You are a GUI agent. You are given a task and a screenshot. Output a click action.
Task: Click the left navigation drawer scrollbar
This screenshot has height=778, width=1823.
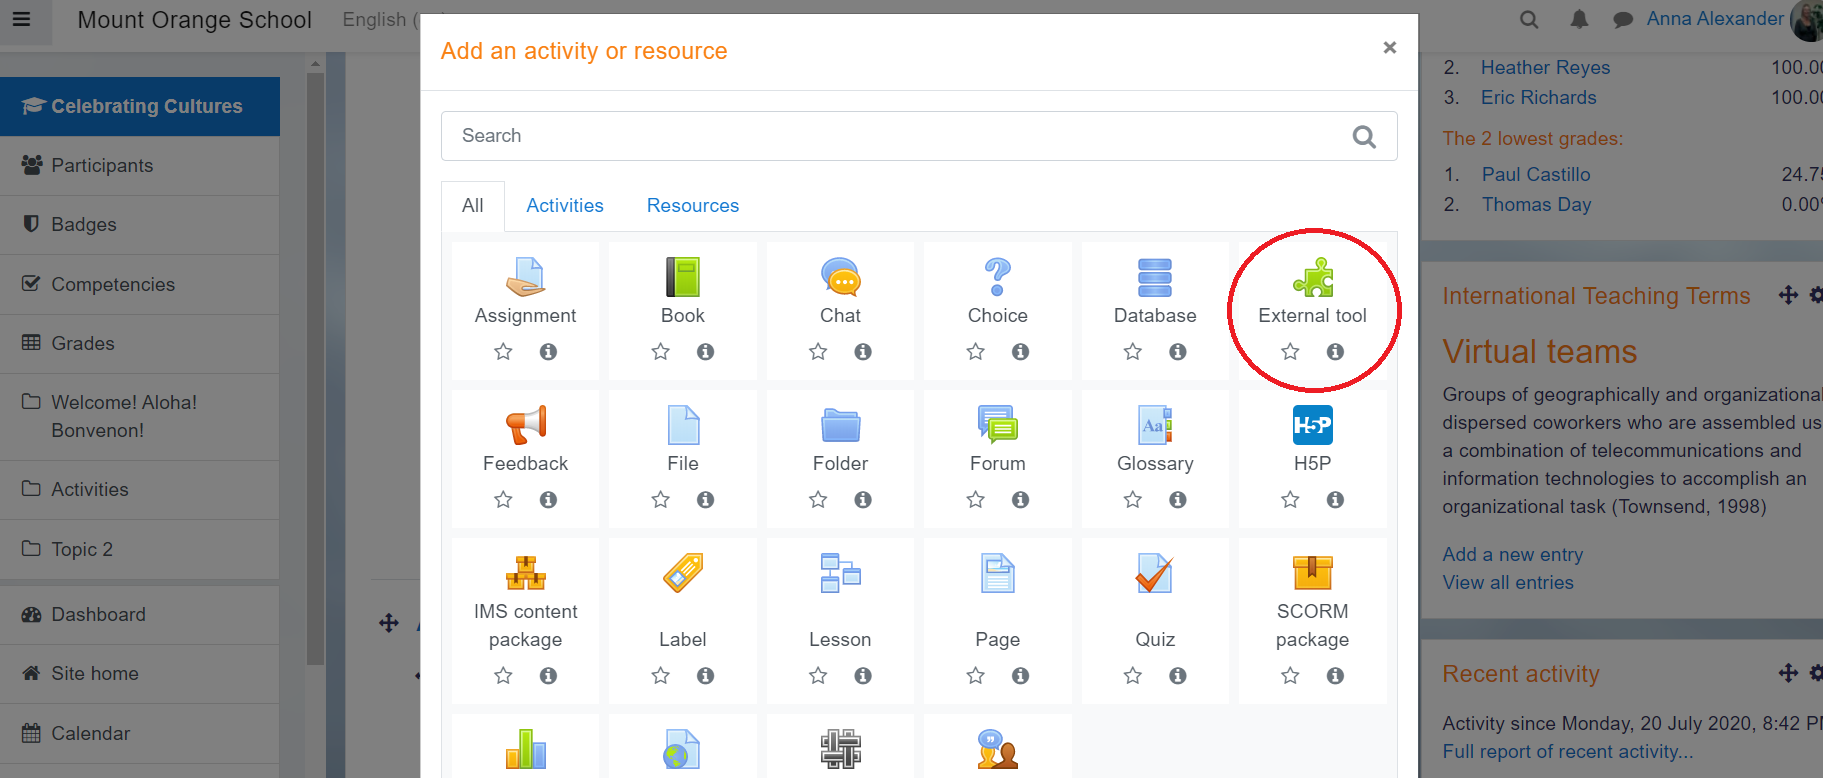click(315, 360)
